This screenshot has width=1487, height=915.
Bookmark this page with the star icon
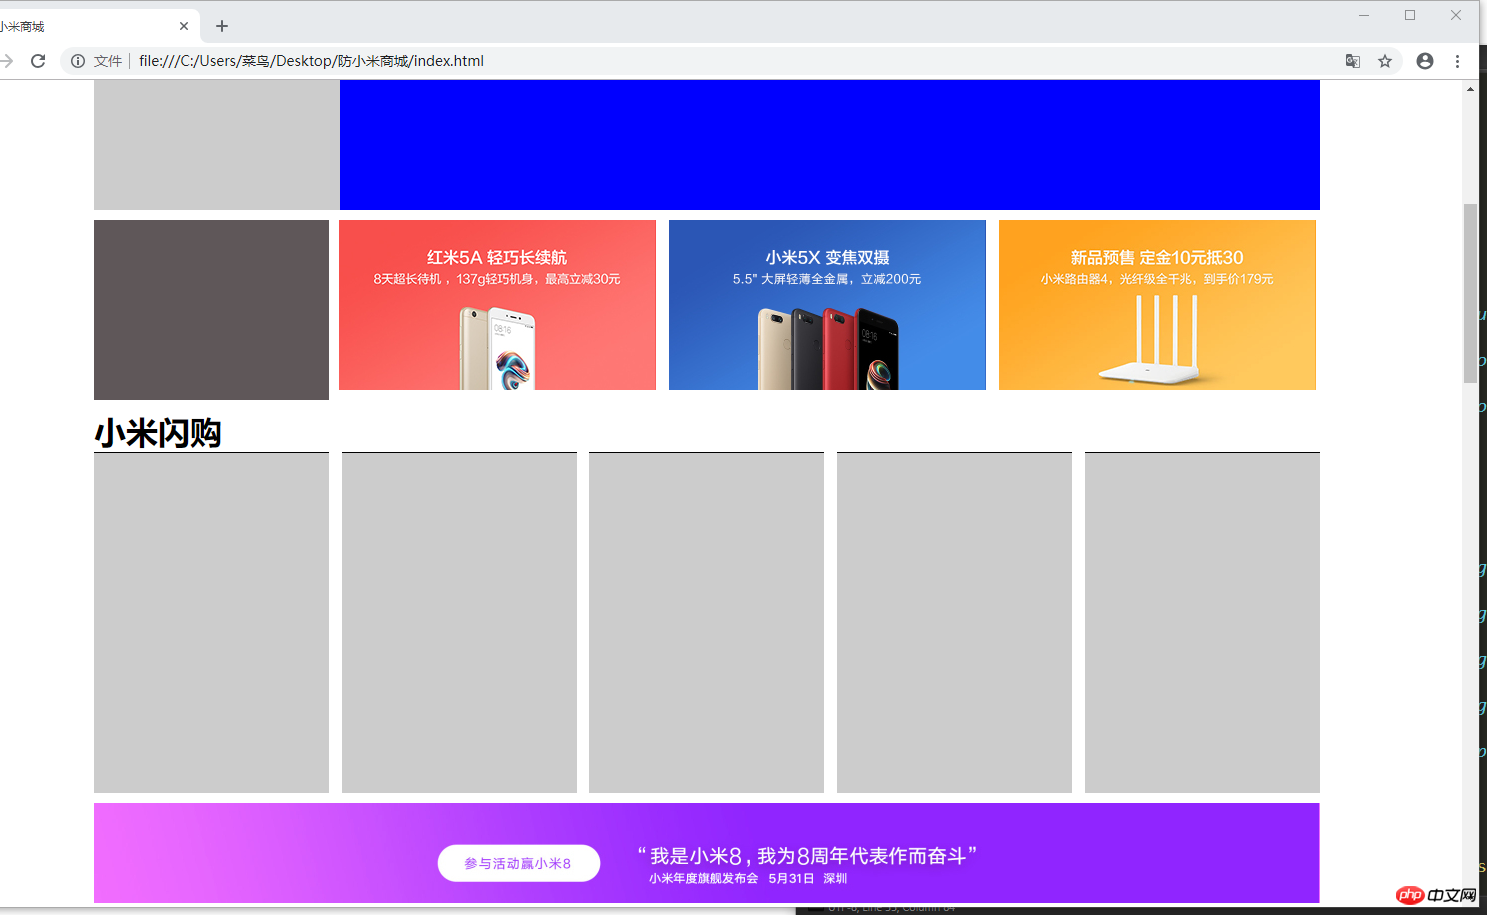click(1385, 61)
